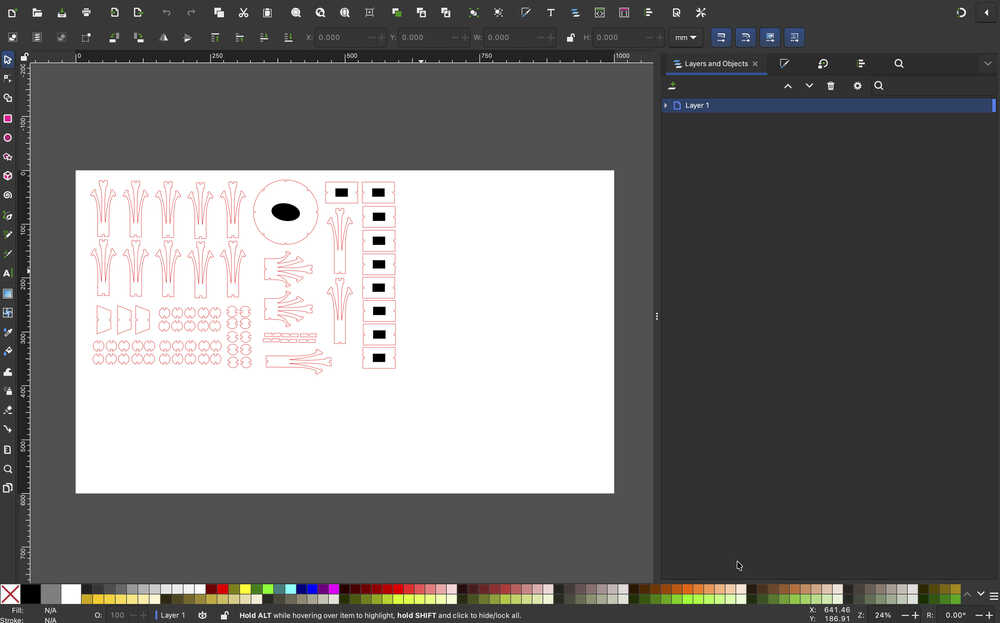Select the Connector tool
Image resolution: width=1000 pixels, height=623 pixels.
pos(8,429)
